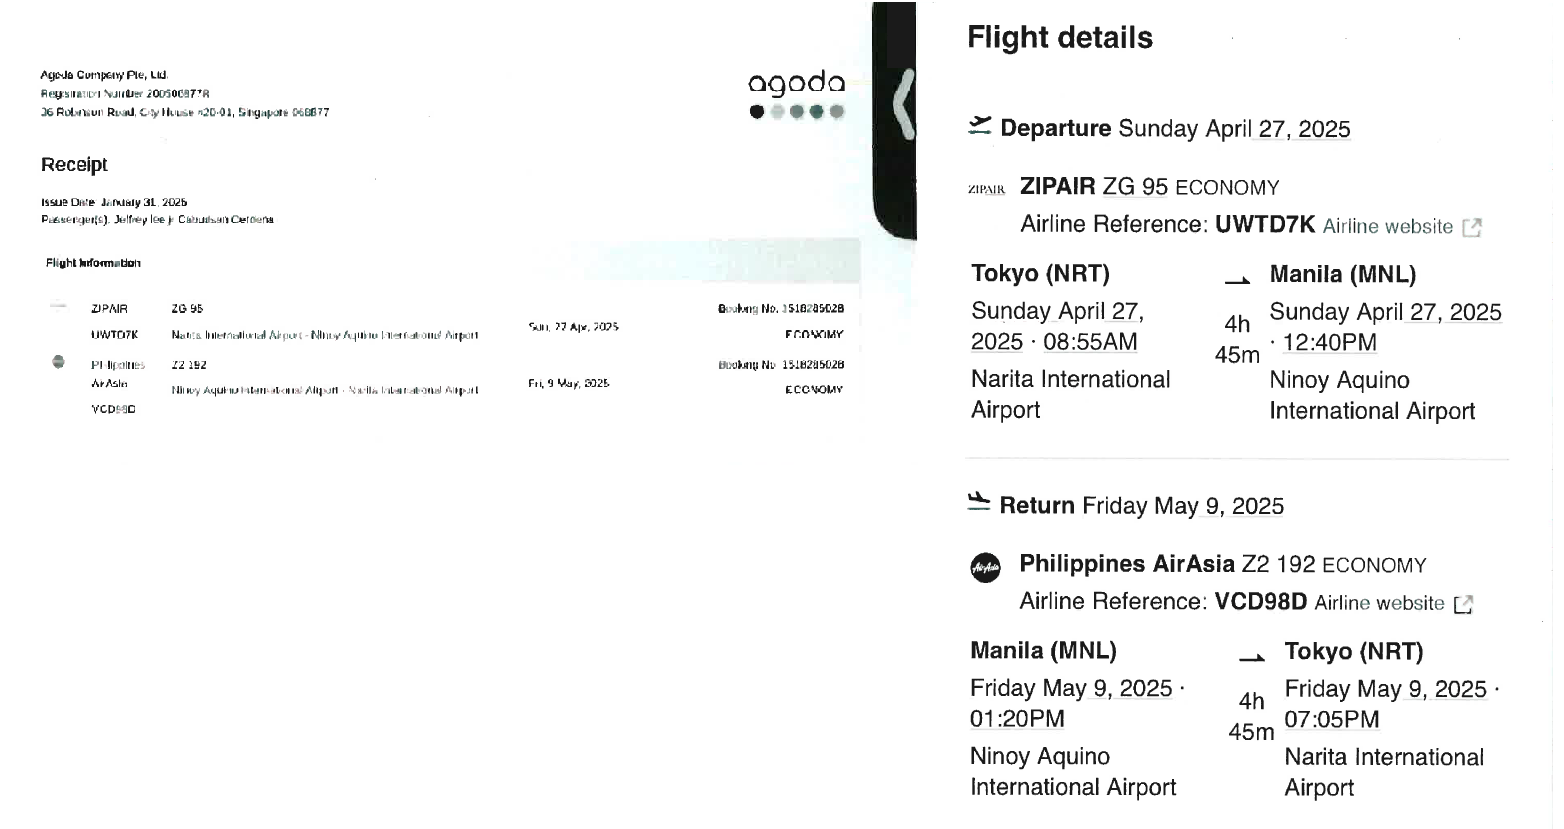This screenshot has height=829, width=1564.
Task: Open external link icon beside VCD98D
Action: [1463, 604]
